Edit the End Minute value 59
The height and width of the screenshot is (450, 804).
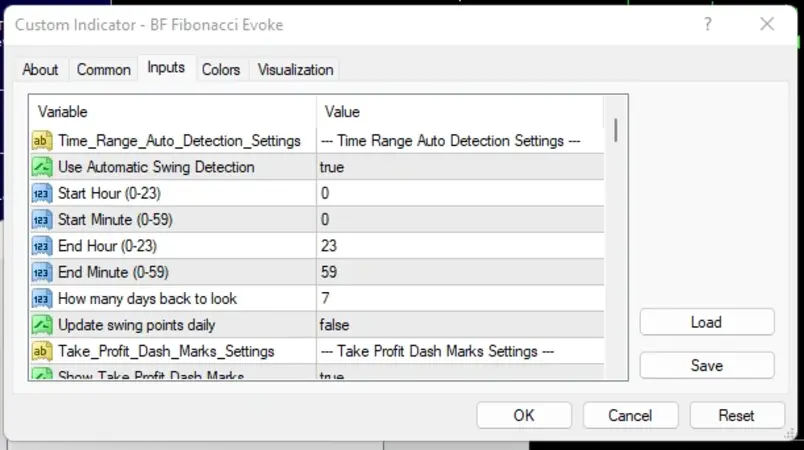[x=460, y=273]
